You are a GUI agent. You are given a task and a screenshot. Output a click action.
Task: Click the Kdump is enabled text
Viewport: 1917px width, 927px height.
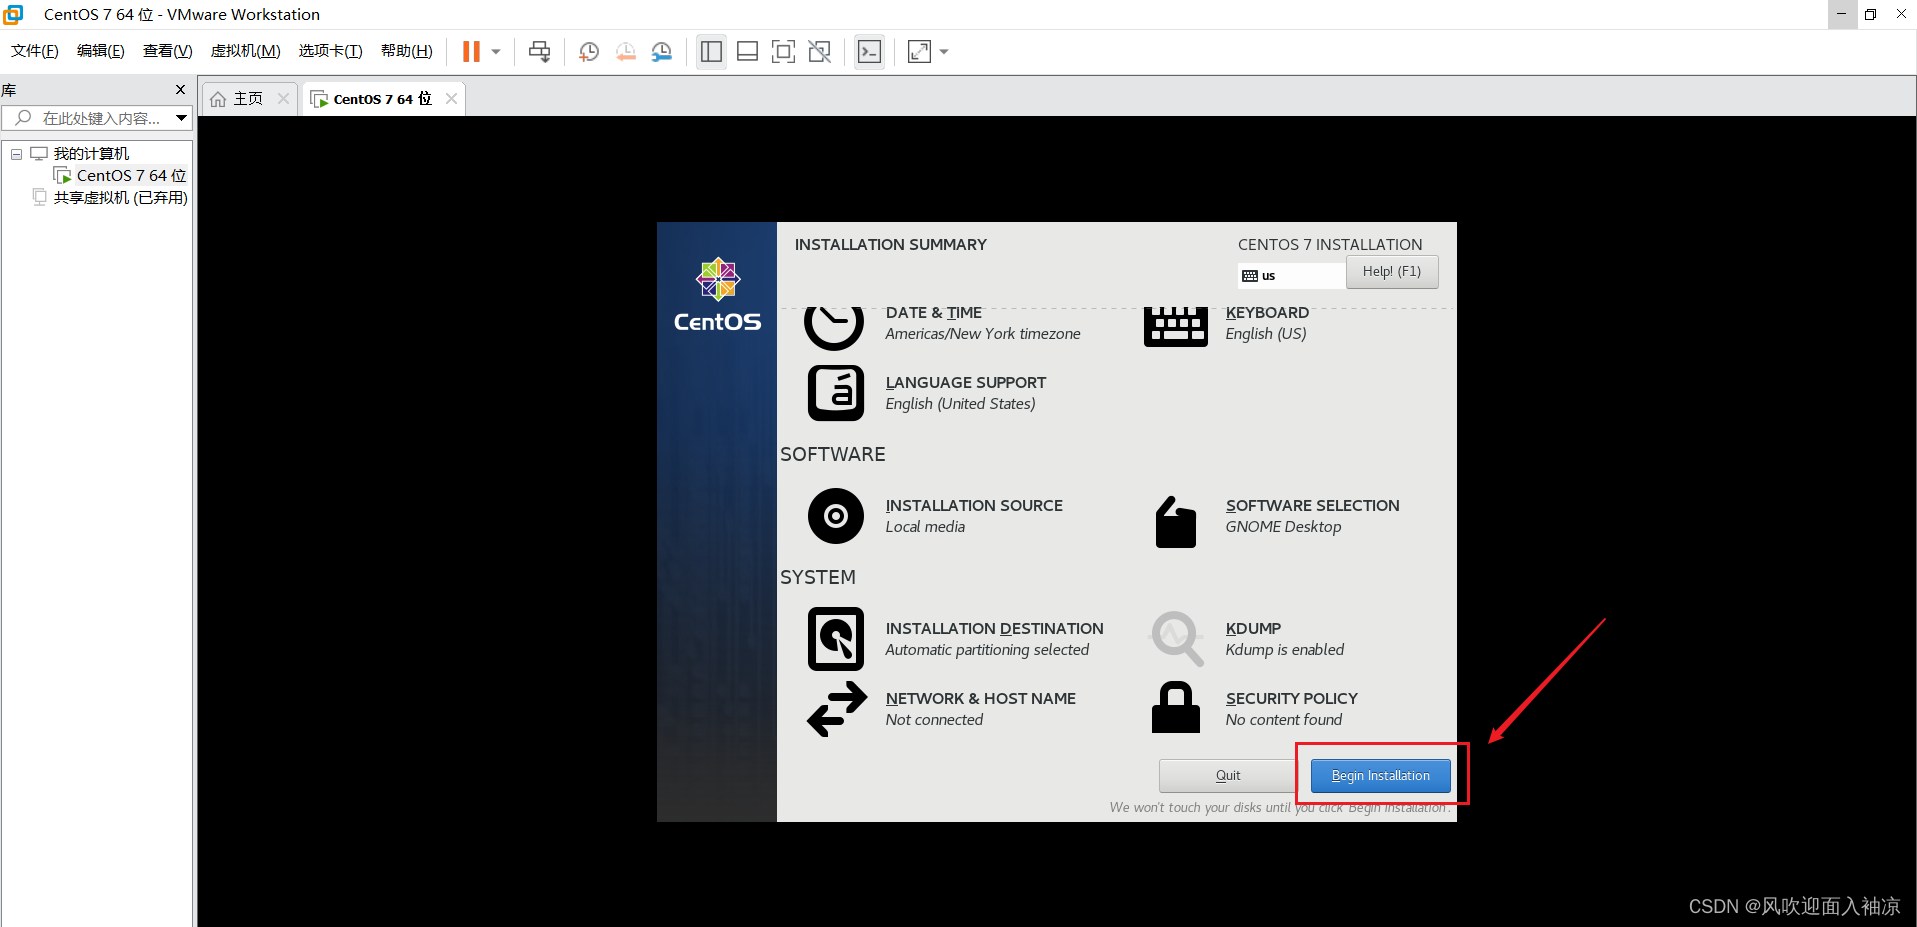(x=1285, y=650)
